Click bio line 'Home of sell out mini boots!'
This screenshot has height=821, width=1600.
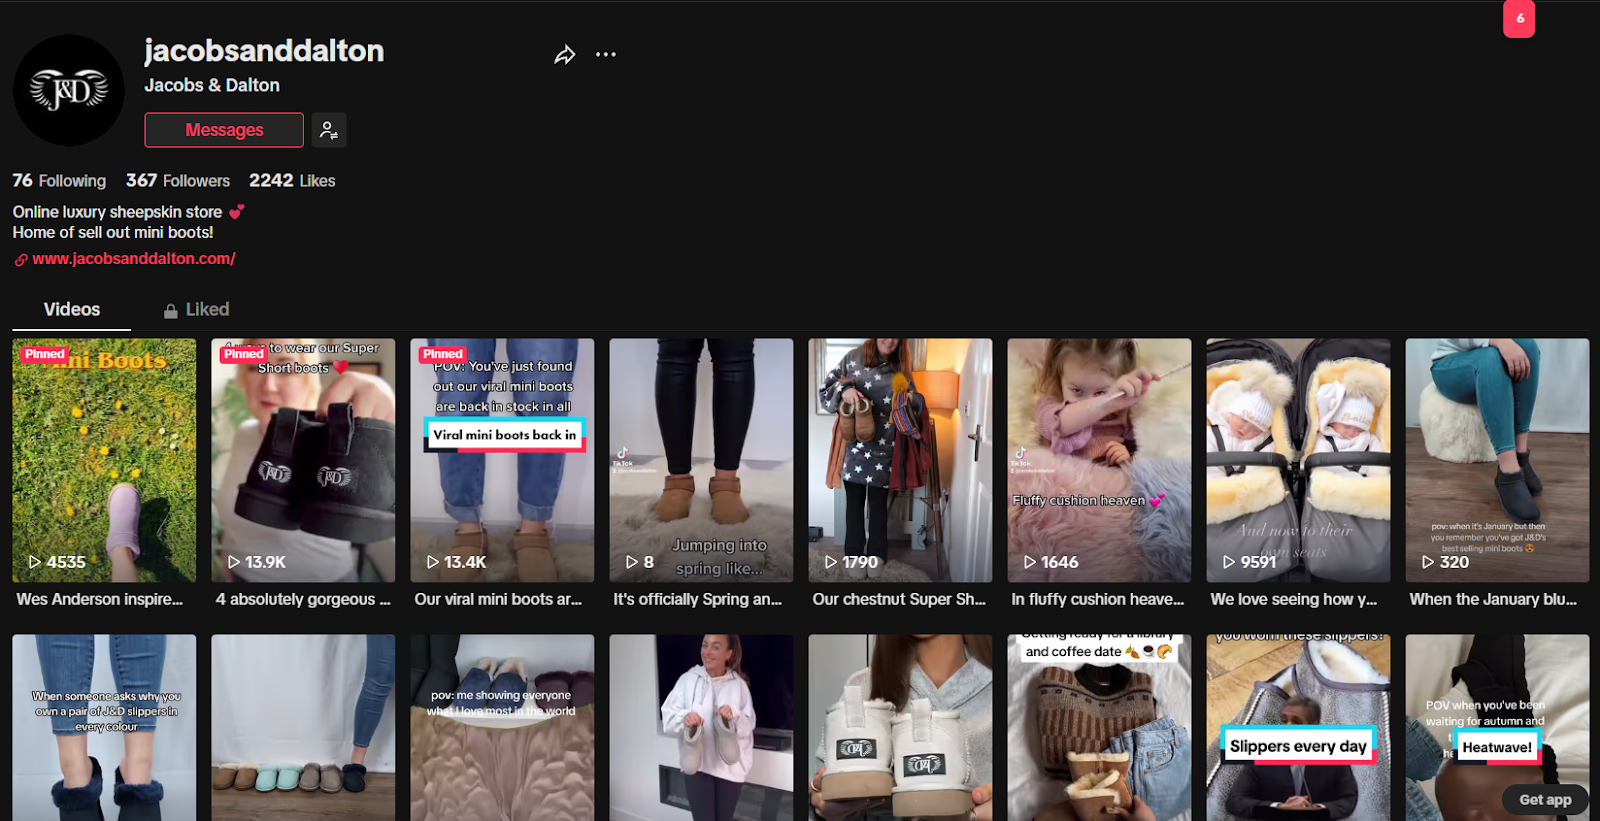tap(113, 232)
